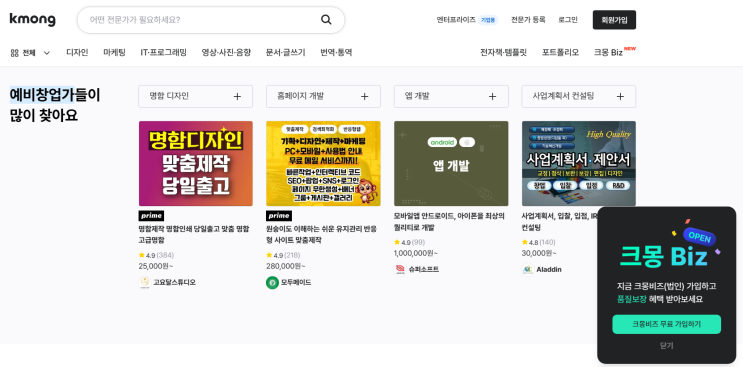Click the 엔터프라이즈 기업용 link

pyautogui.click(x=467, y=20)
